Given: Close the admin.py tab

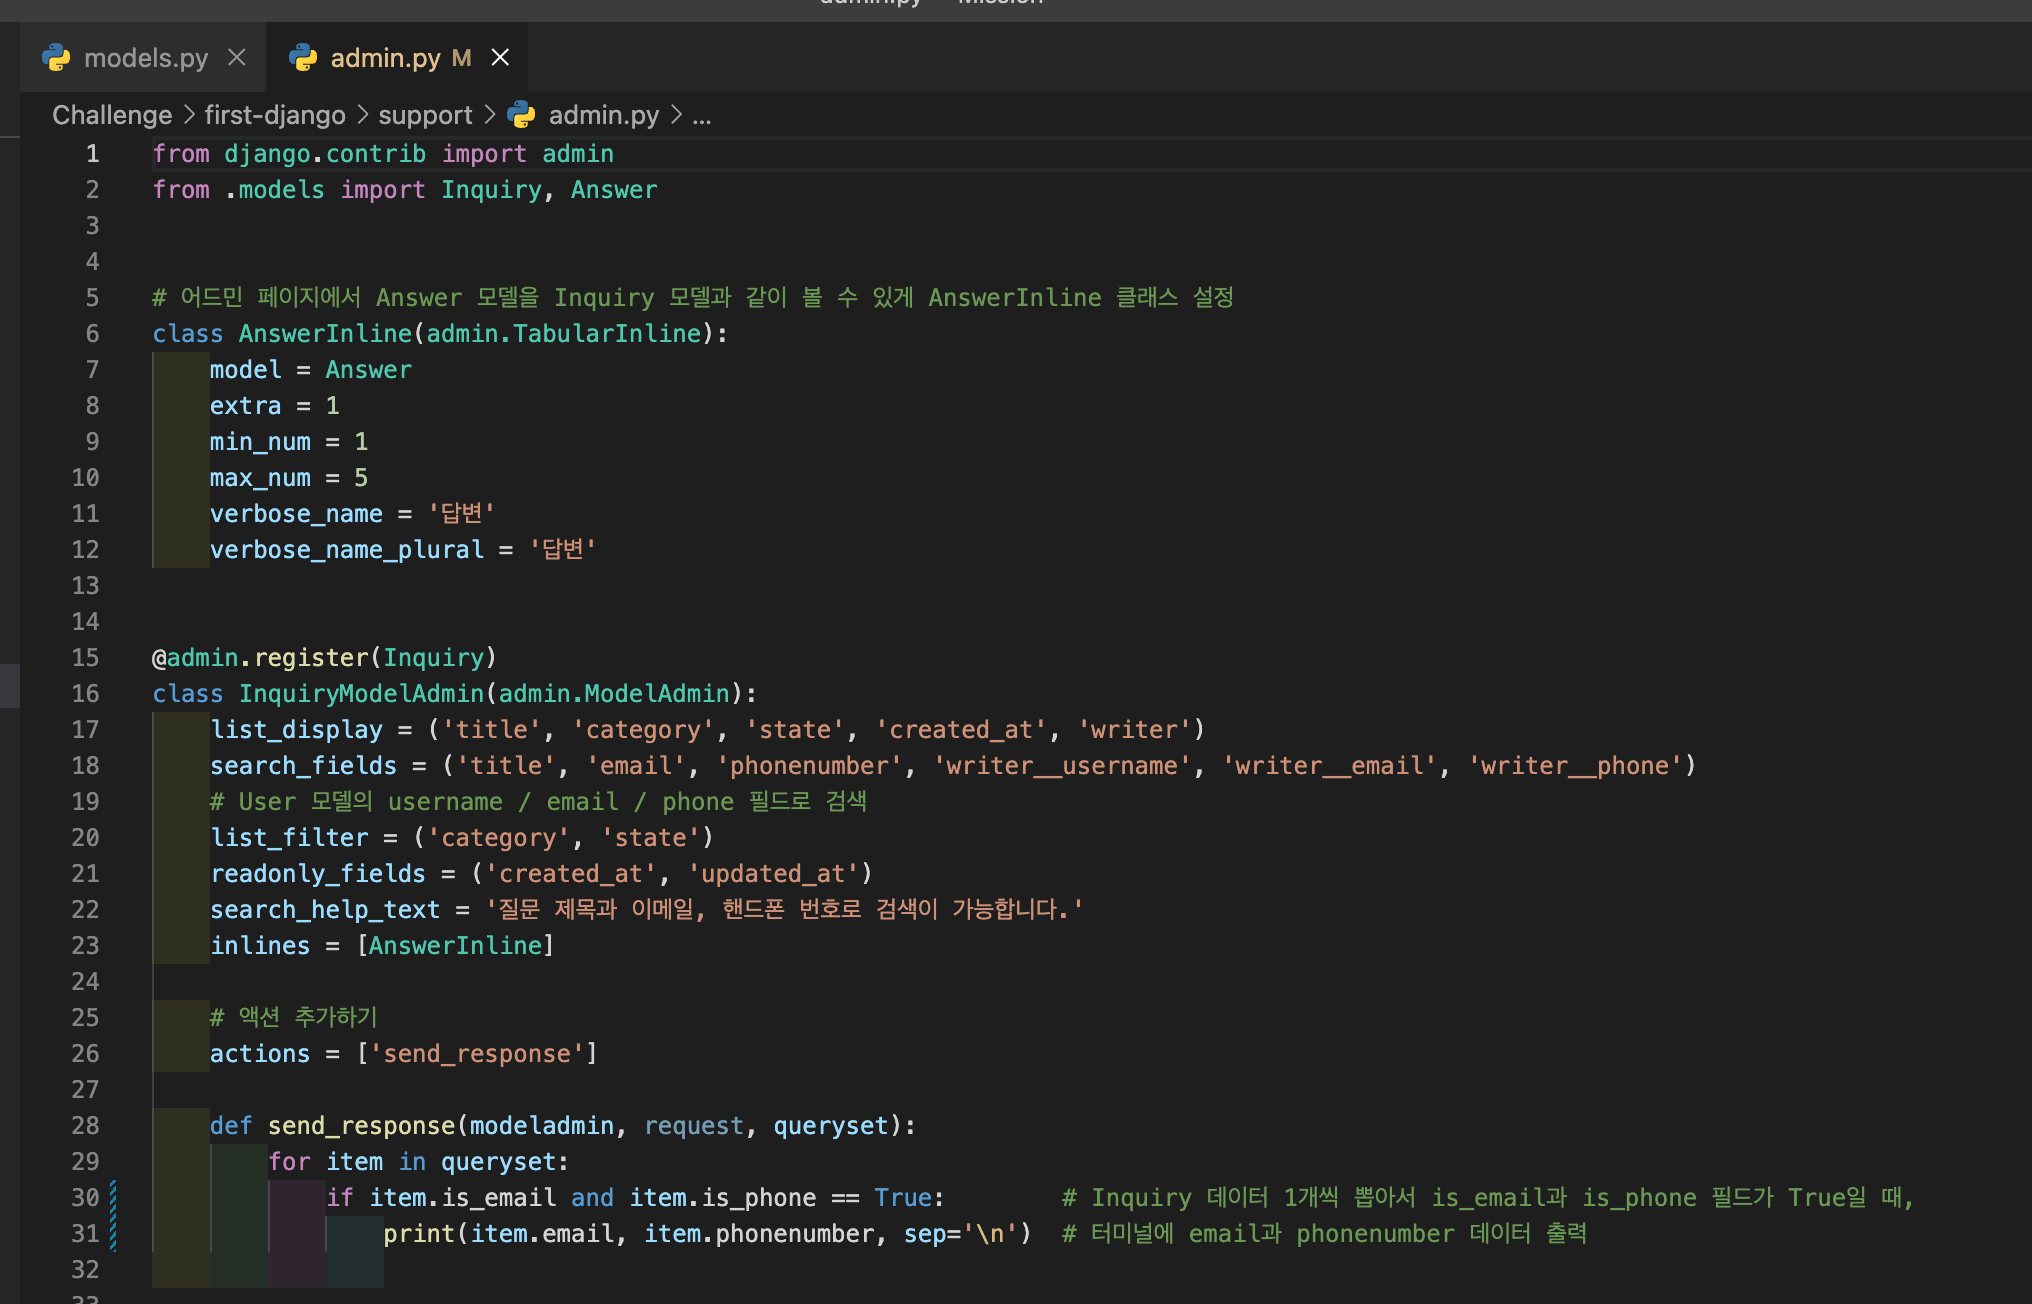Looking at the screenshot, I should pyautogui.click(x=500, y=58).
